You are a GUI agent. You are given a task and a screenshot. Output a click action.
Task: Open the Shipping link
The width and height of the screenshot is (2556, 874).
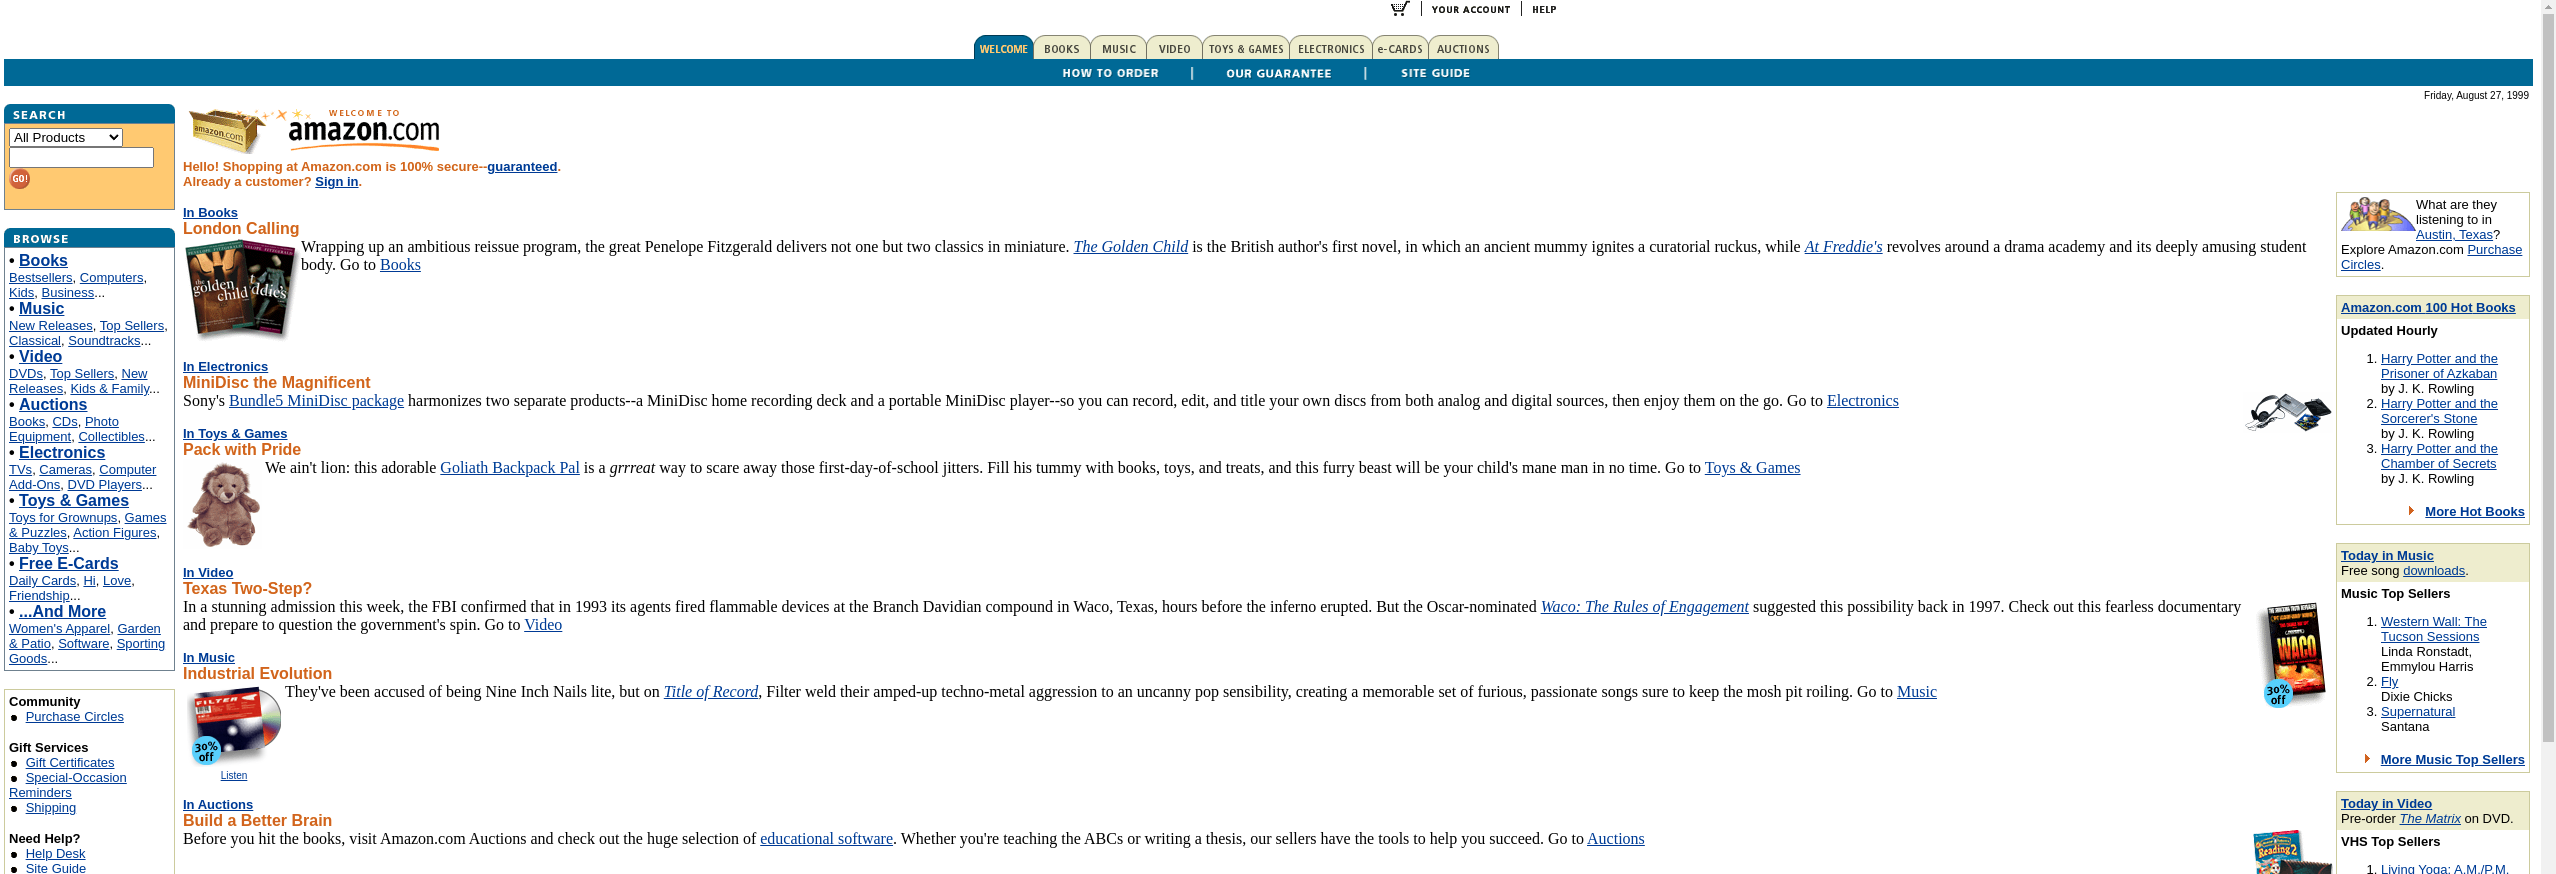click(x=51, y=808)
